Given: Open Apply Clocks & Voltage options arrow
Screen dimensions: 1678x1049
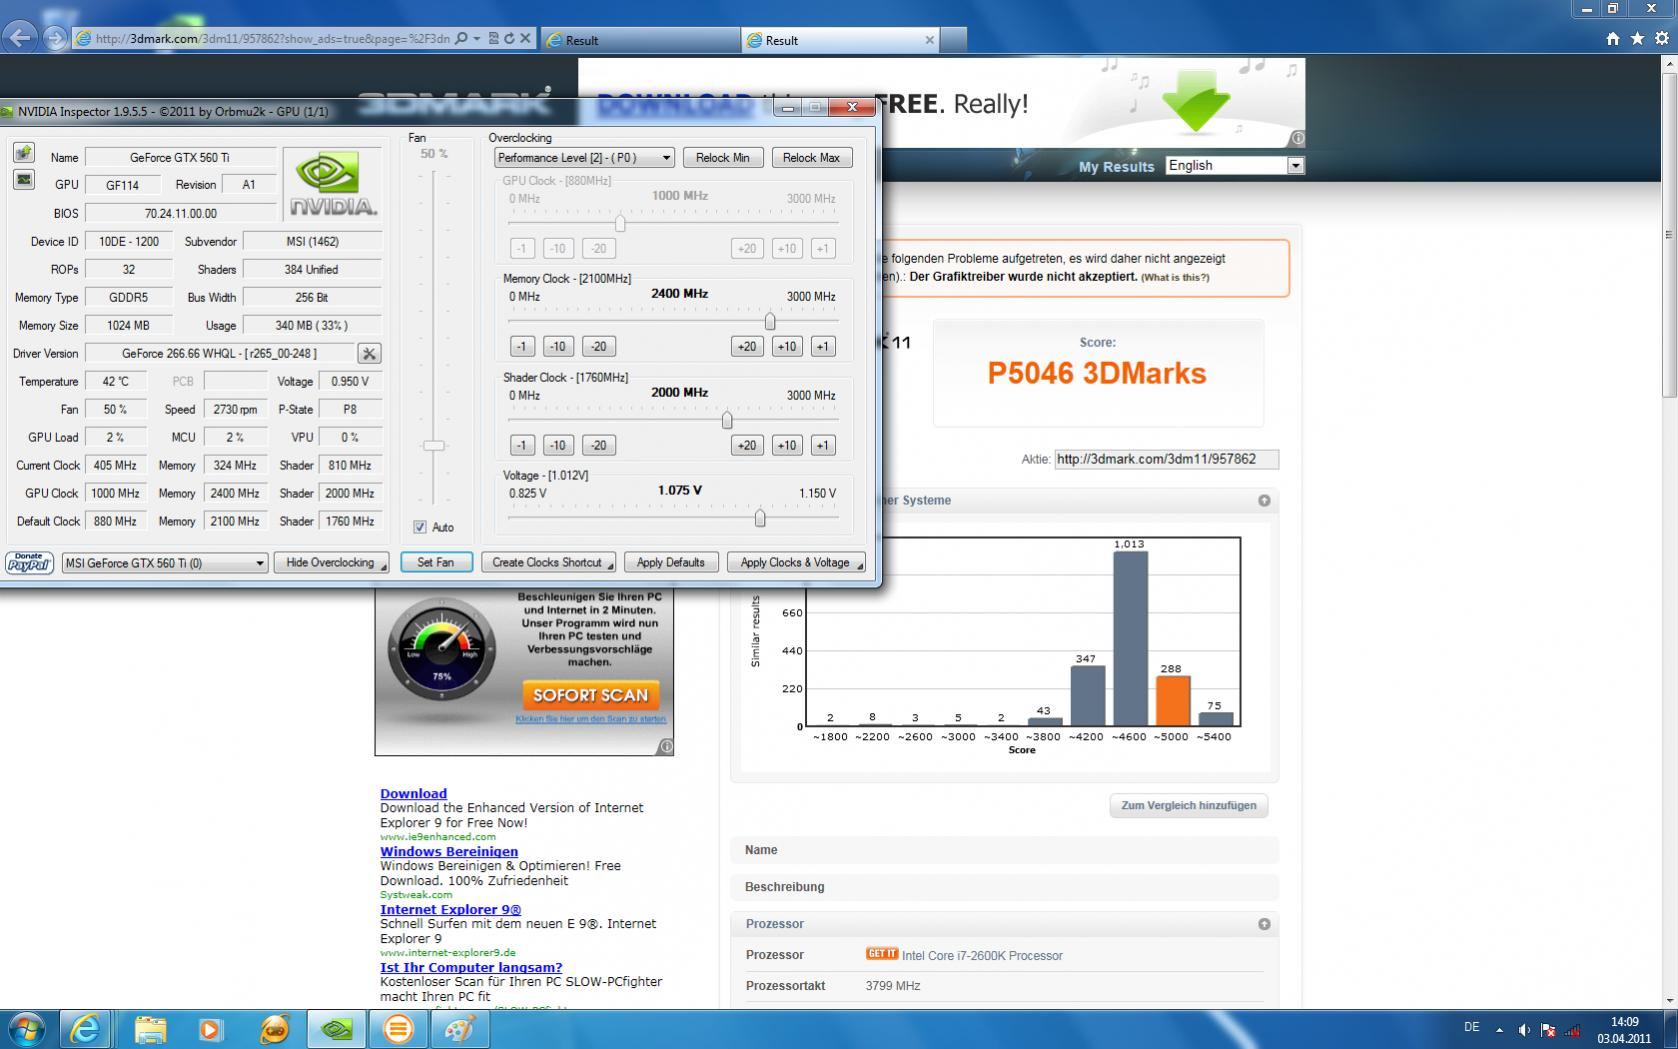Looking at the screenshot, I should (859, 566).
